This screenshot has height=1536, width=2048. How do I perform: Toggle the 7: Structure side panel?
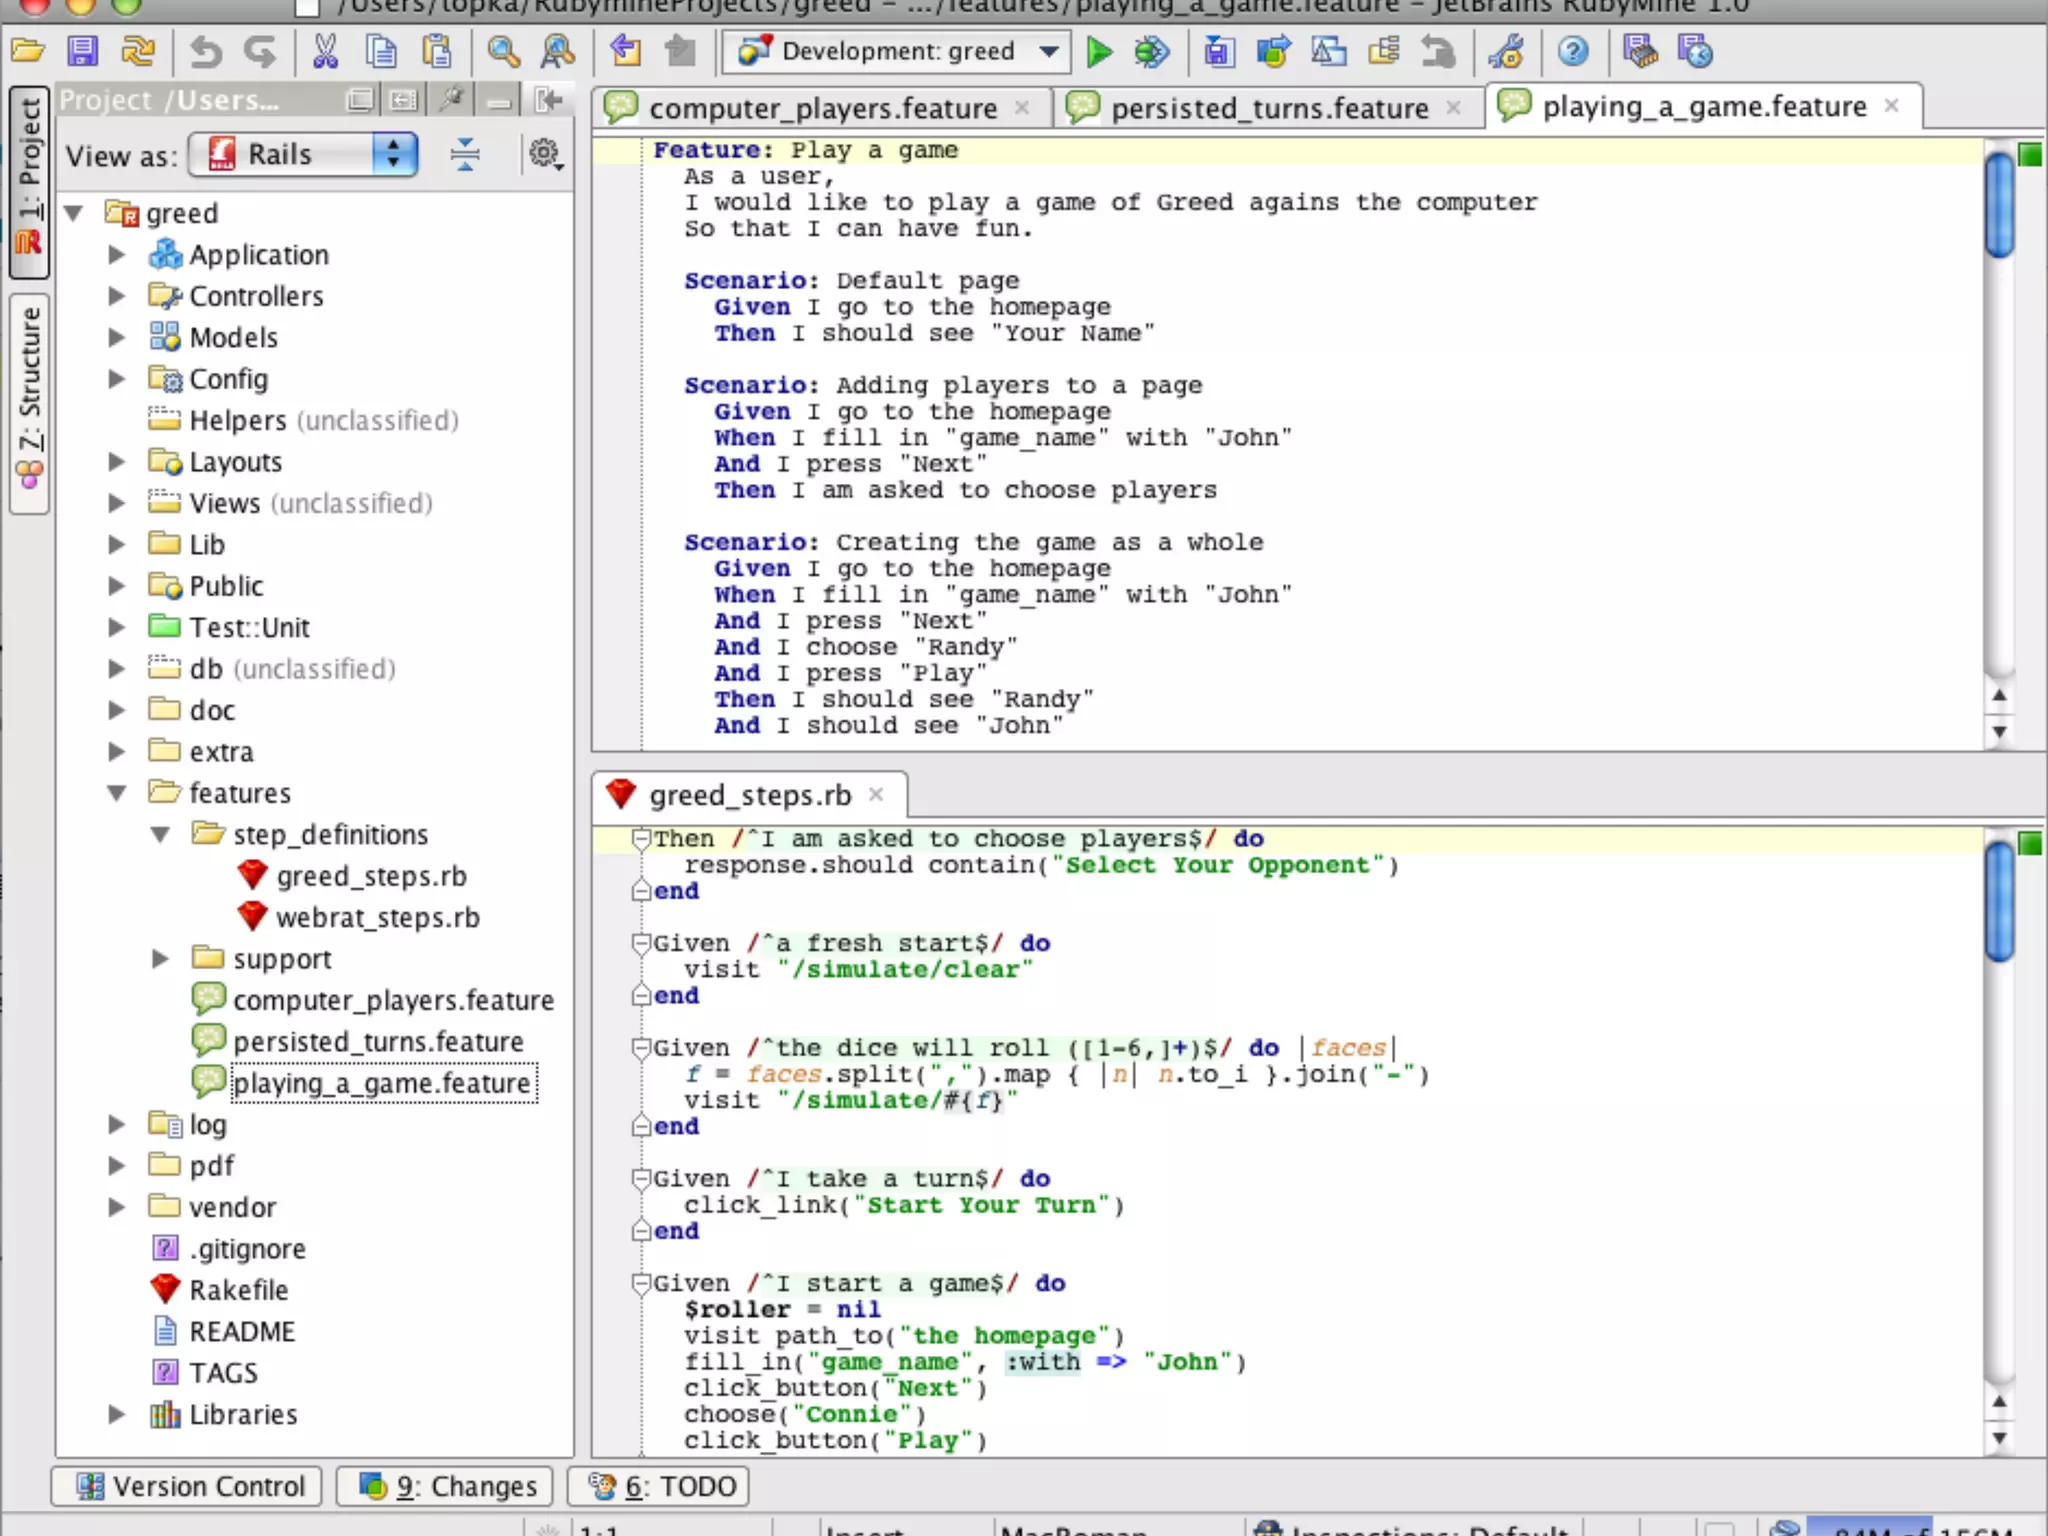[x=28, y=400]
